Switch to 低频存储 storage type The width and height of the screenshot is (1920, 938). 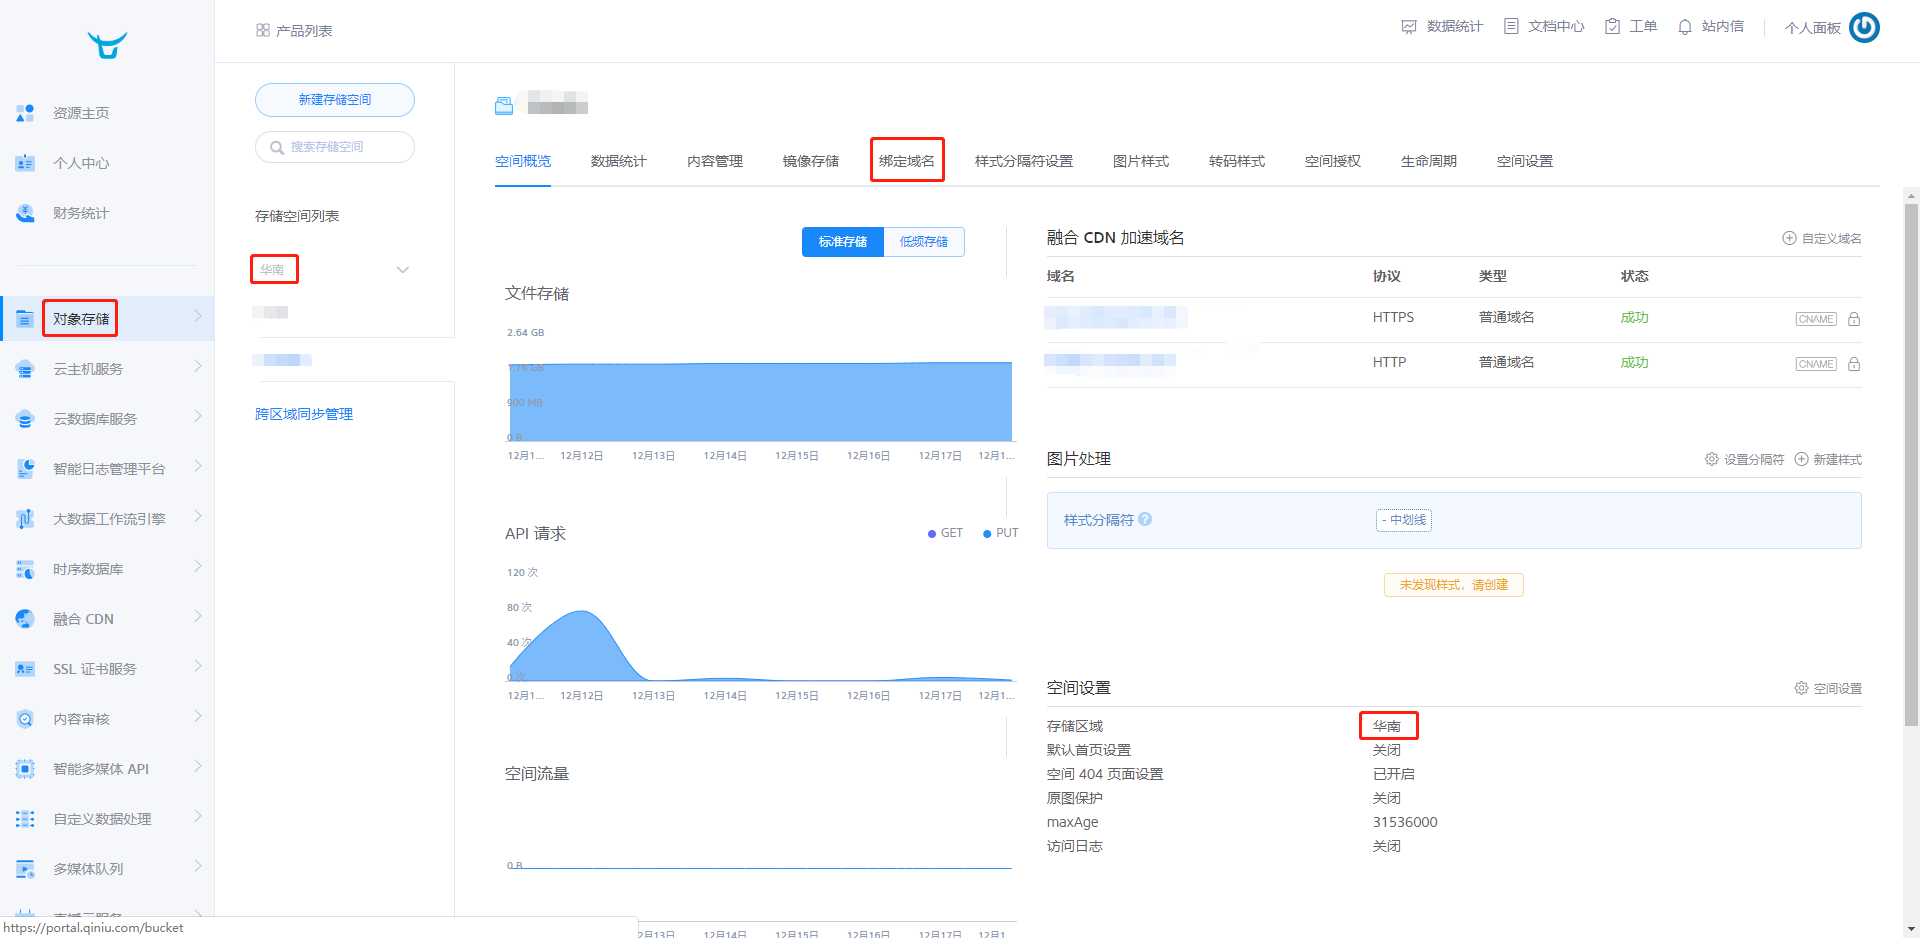(x=924, y=242)
